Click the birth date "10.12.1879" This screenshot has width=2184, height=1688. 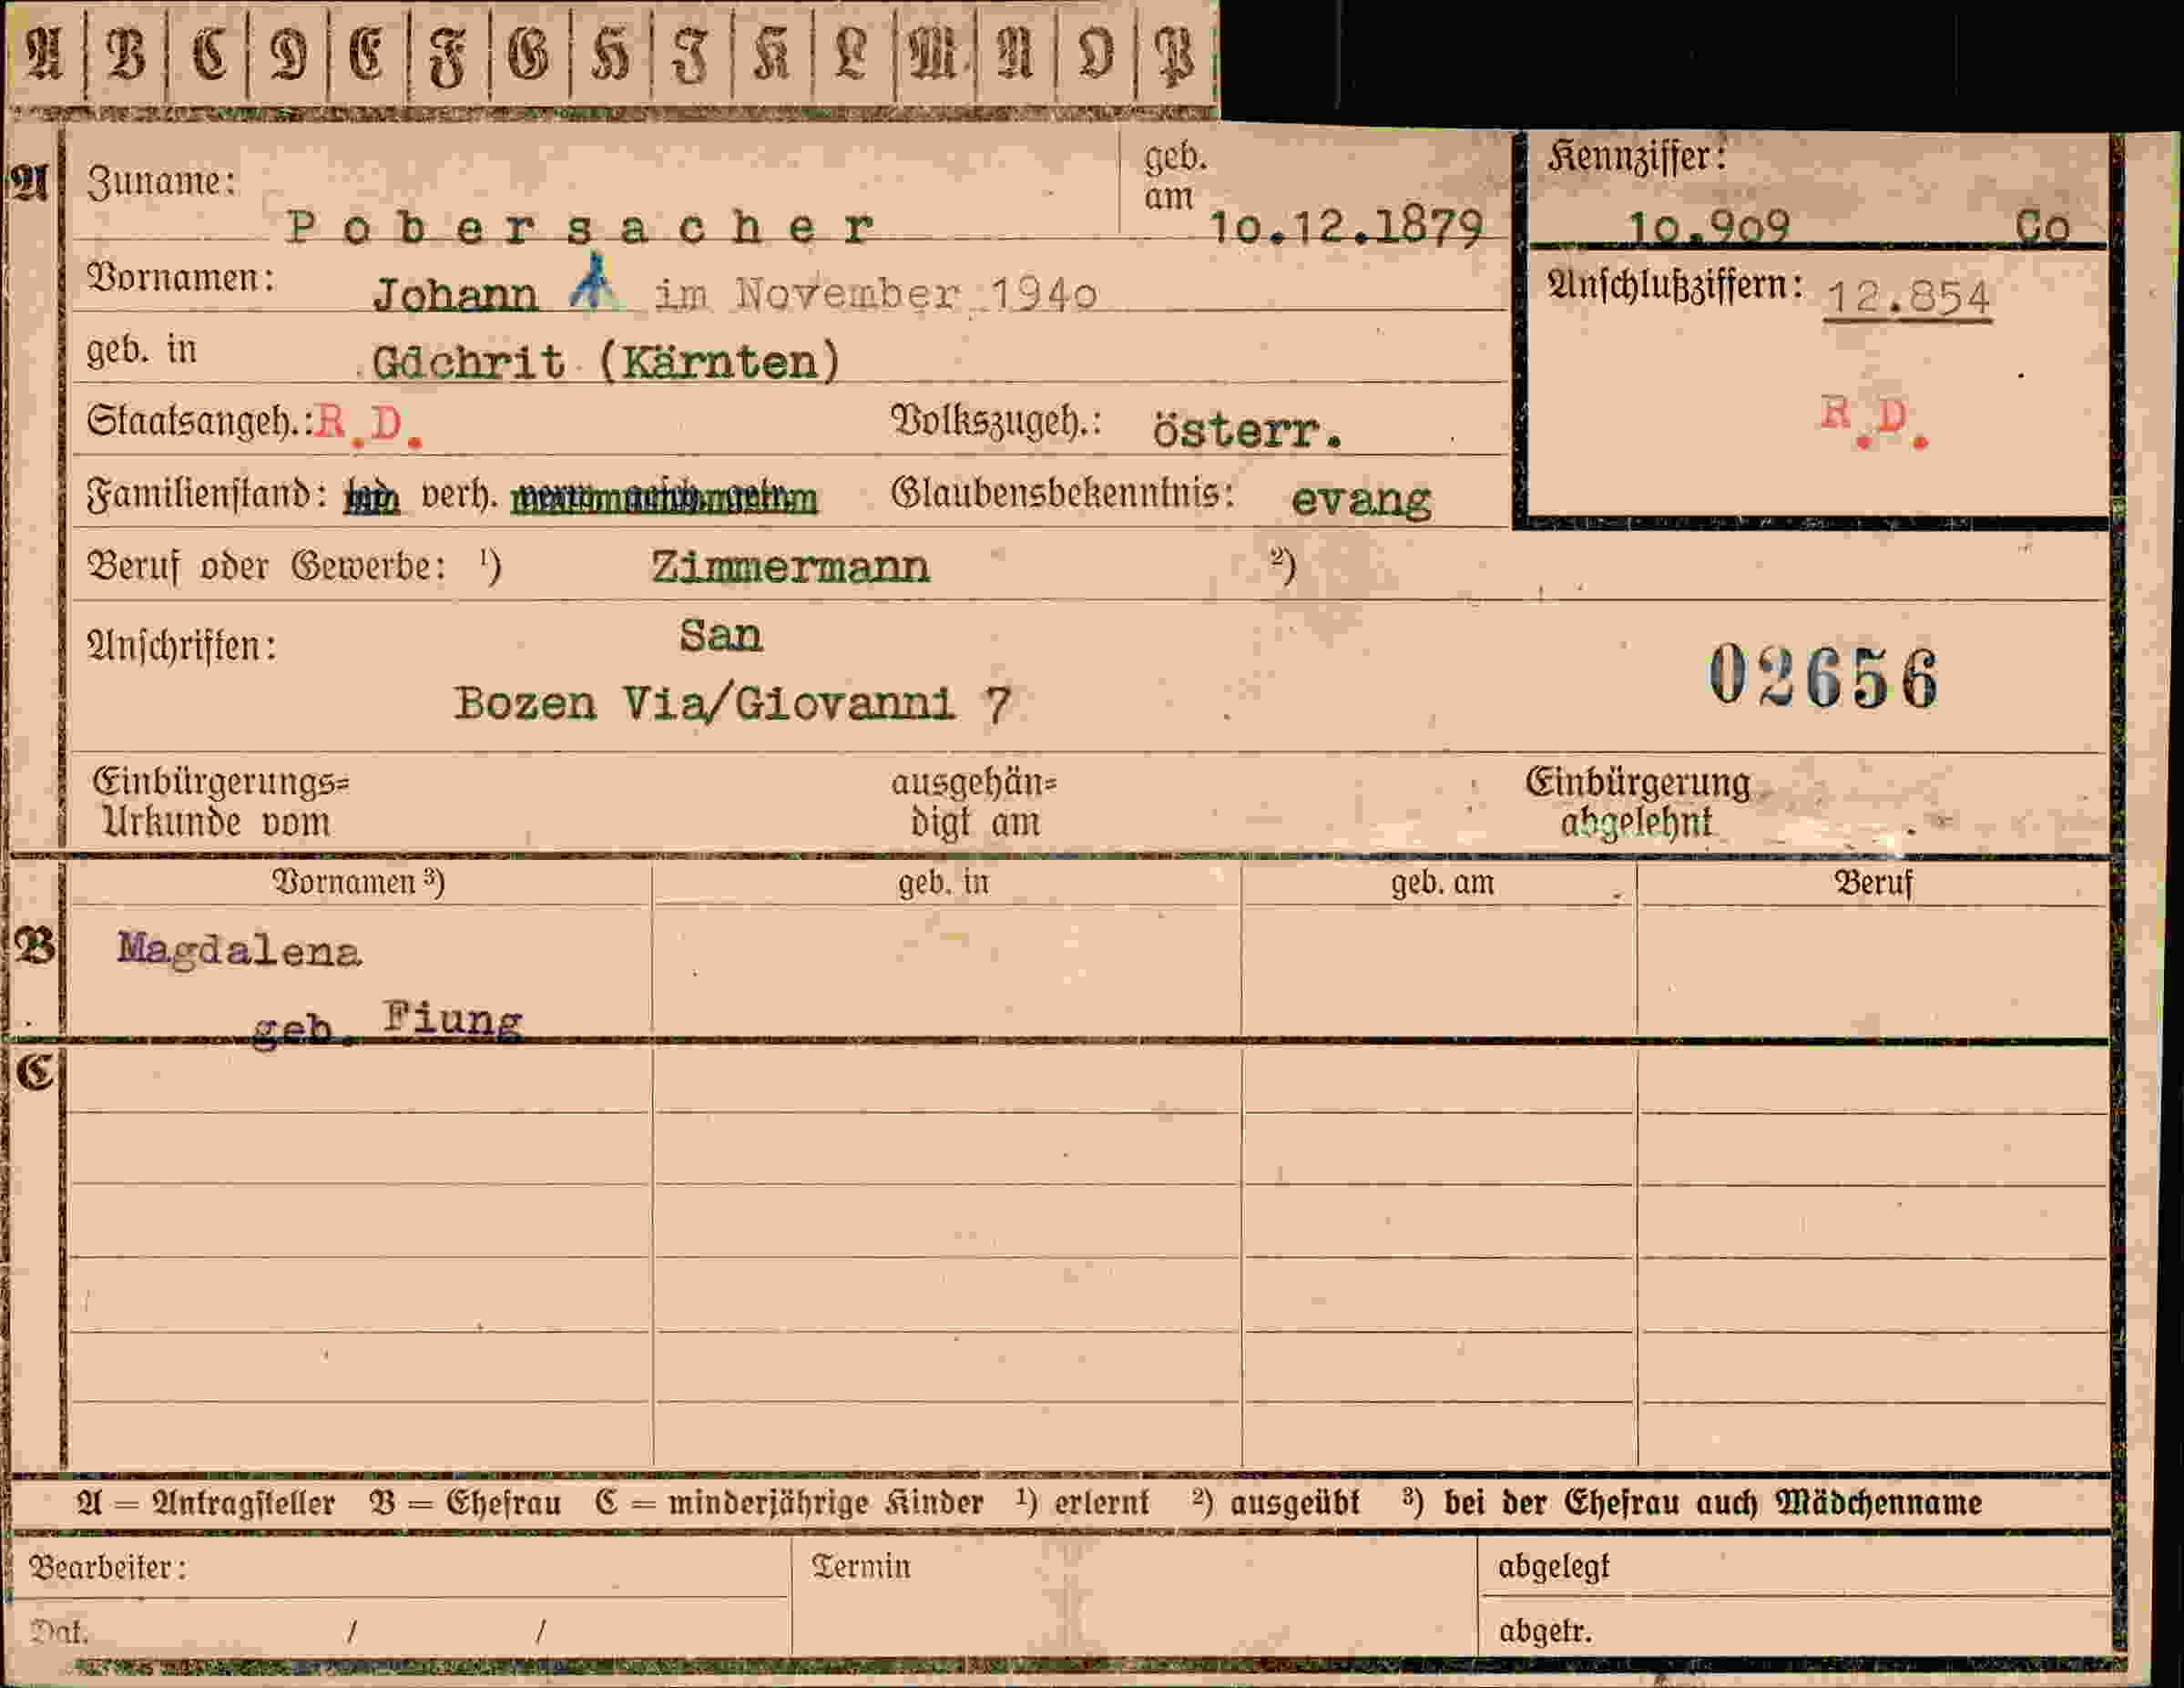click(x=1346, y=229)
